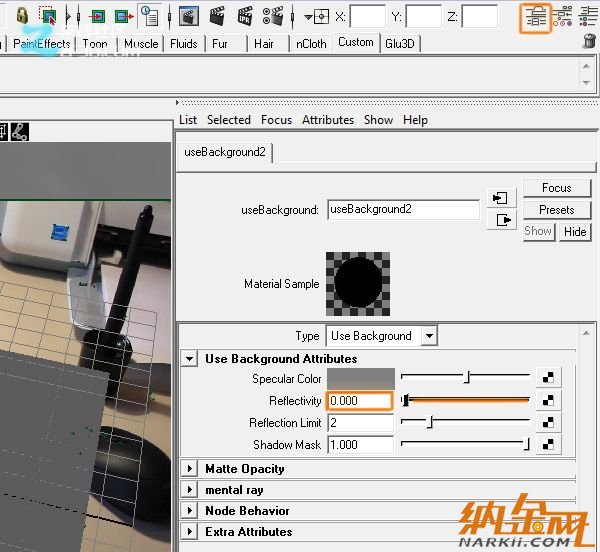
Task: Switch to the nCloth shelf tab
Action: pos(311,44)
